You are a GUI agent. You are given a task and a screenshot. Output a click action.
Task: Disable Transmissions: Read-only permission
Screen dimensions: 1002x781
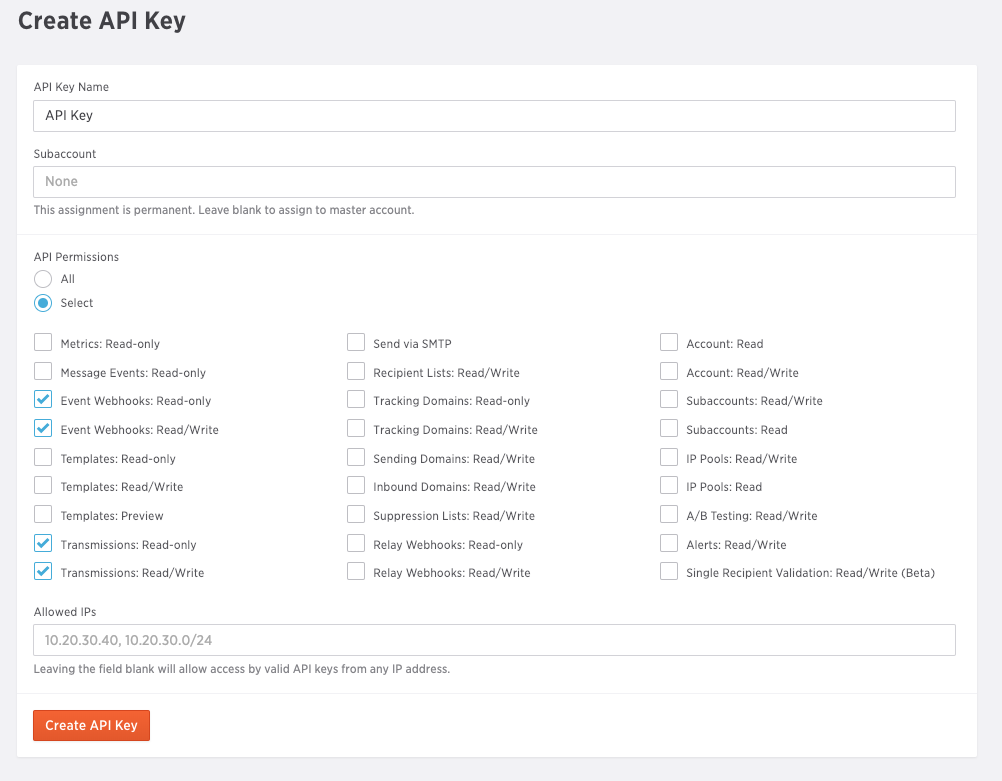click(x=43, y=543)
